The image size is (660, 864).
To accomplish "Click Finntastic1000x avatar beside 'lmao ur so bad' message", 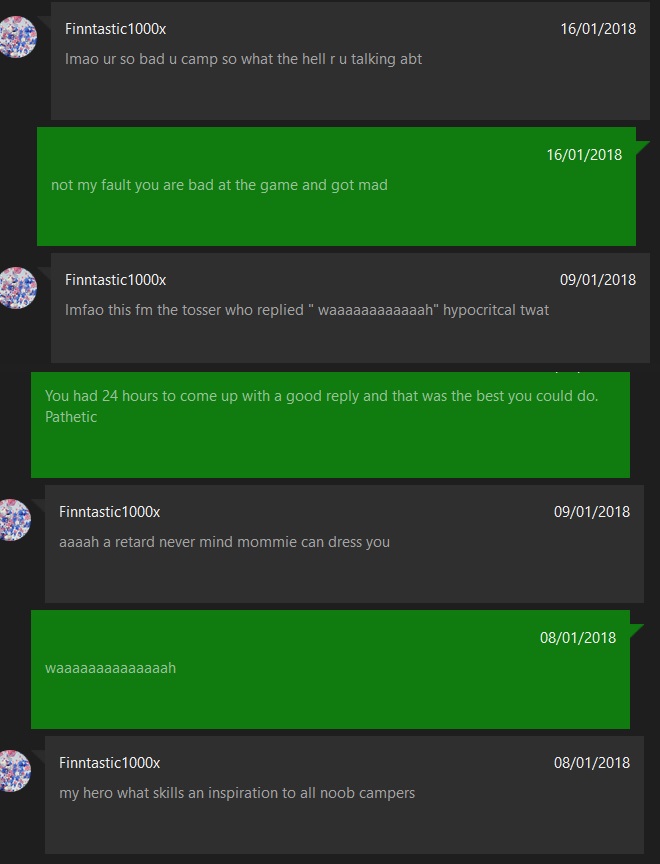I will coord(17,37).
